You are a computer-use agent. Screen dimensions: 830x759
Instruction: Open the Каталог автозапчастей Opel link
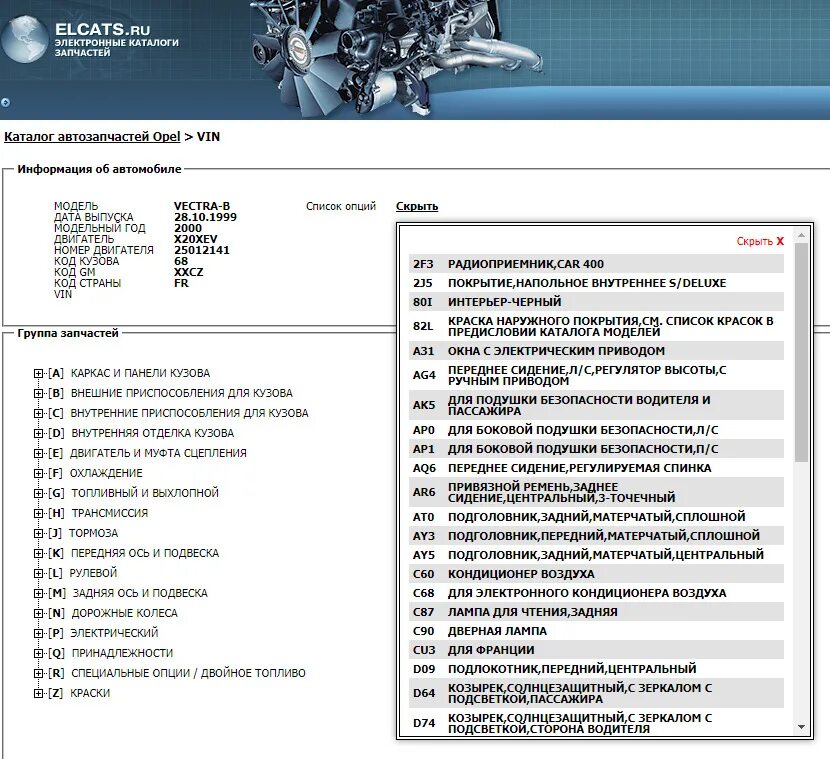(92, 137)
